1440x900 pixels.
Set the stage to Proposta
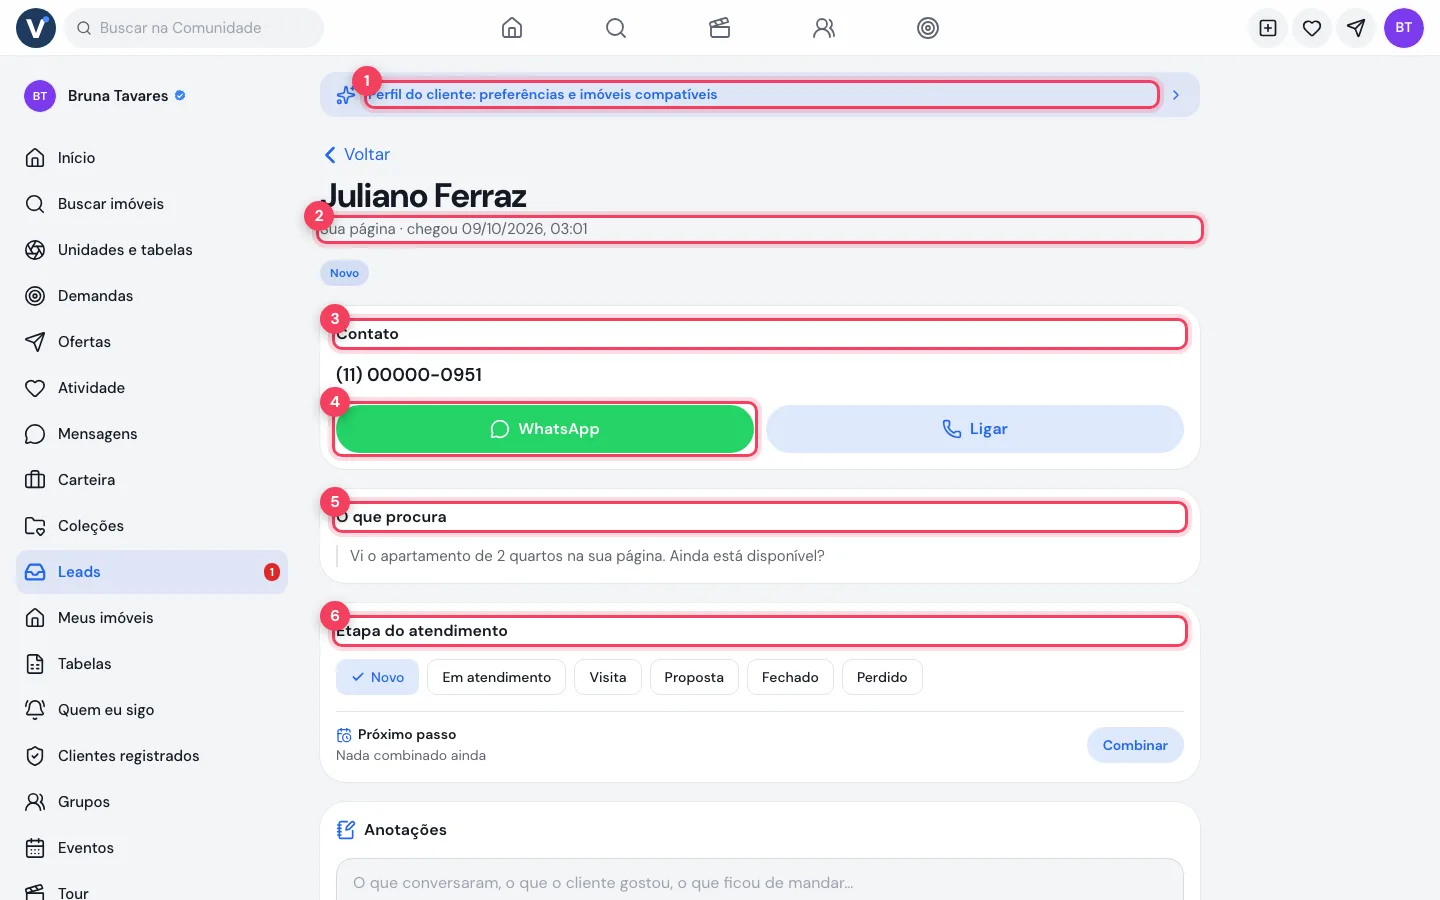[x=694, y=677]
